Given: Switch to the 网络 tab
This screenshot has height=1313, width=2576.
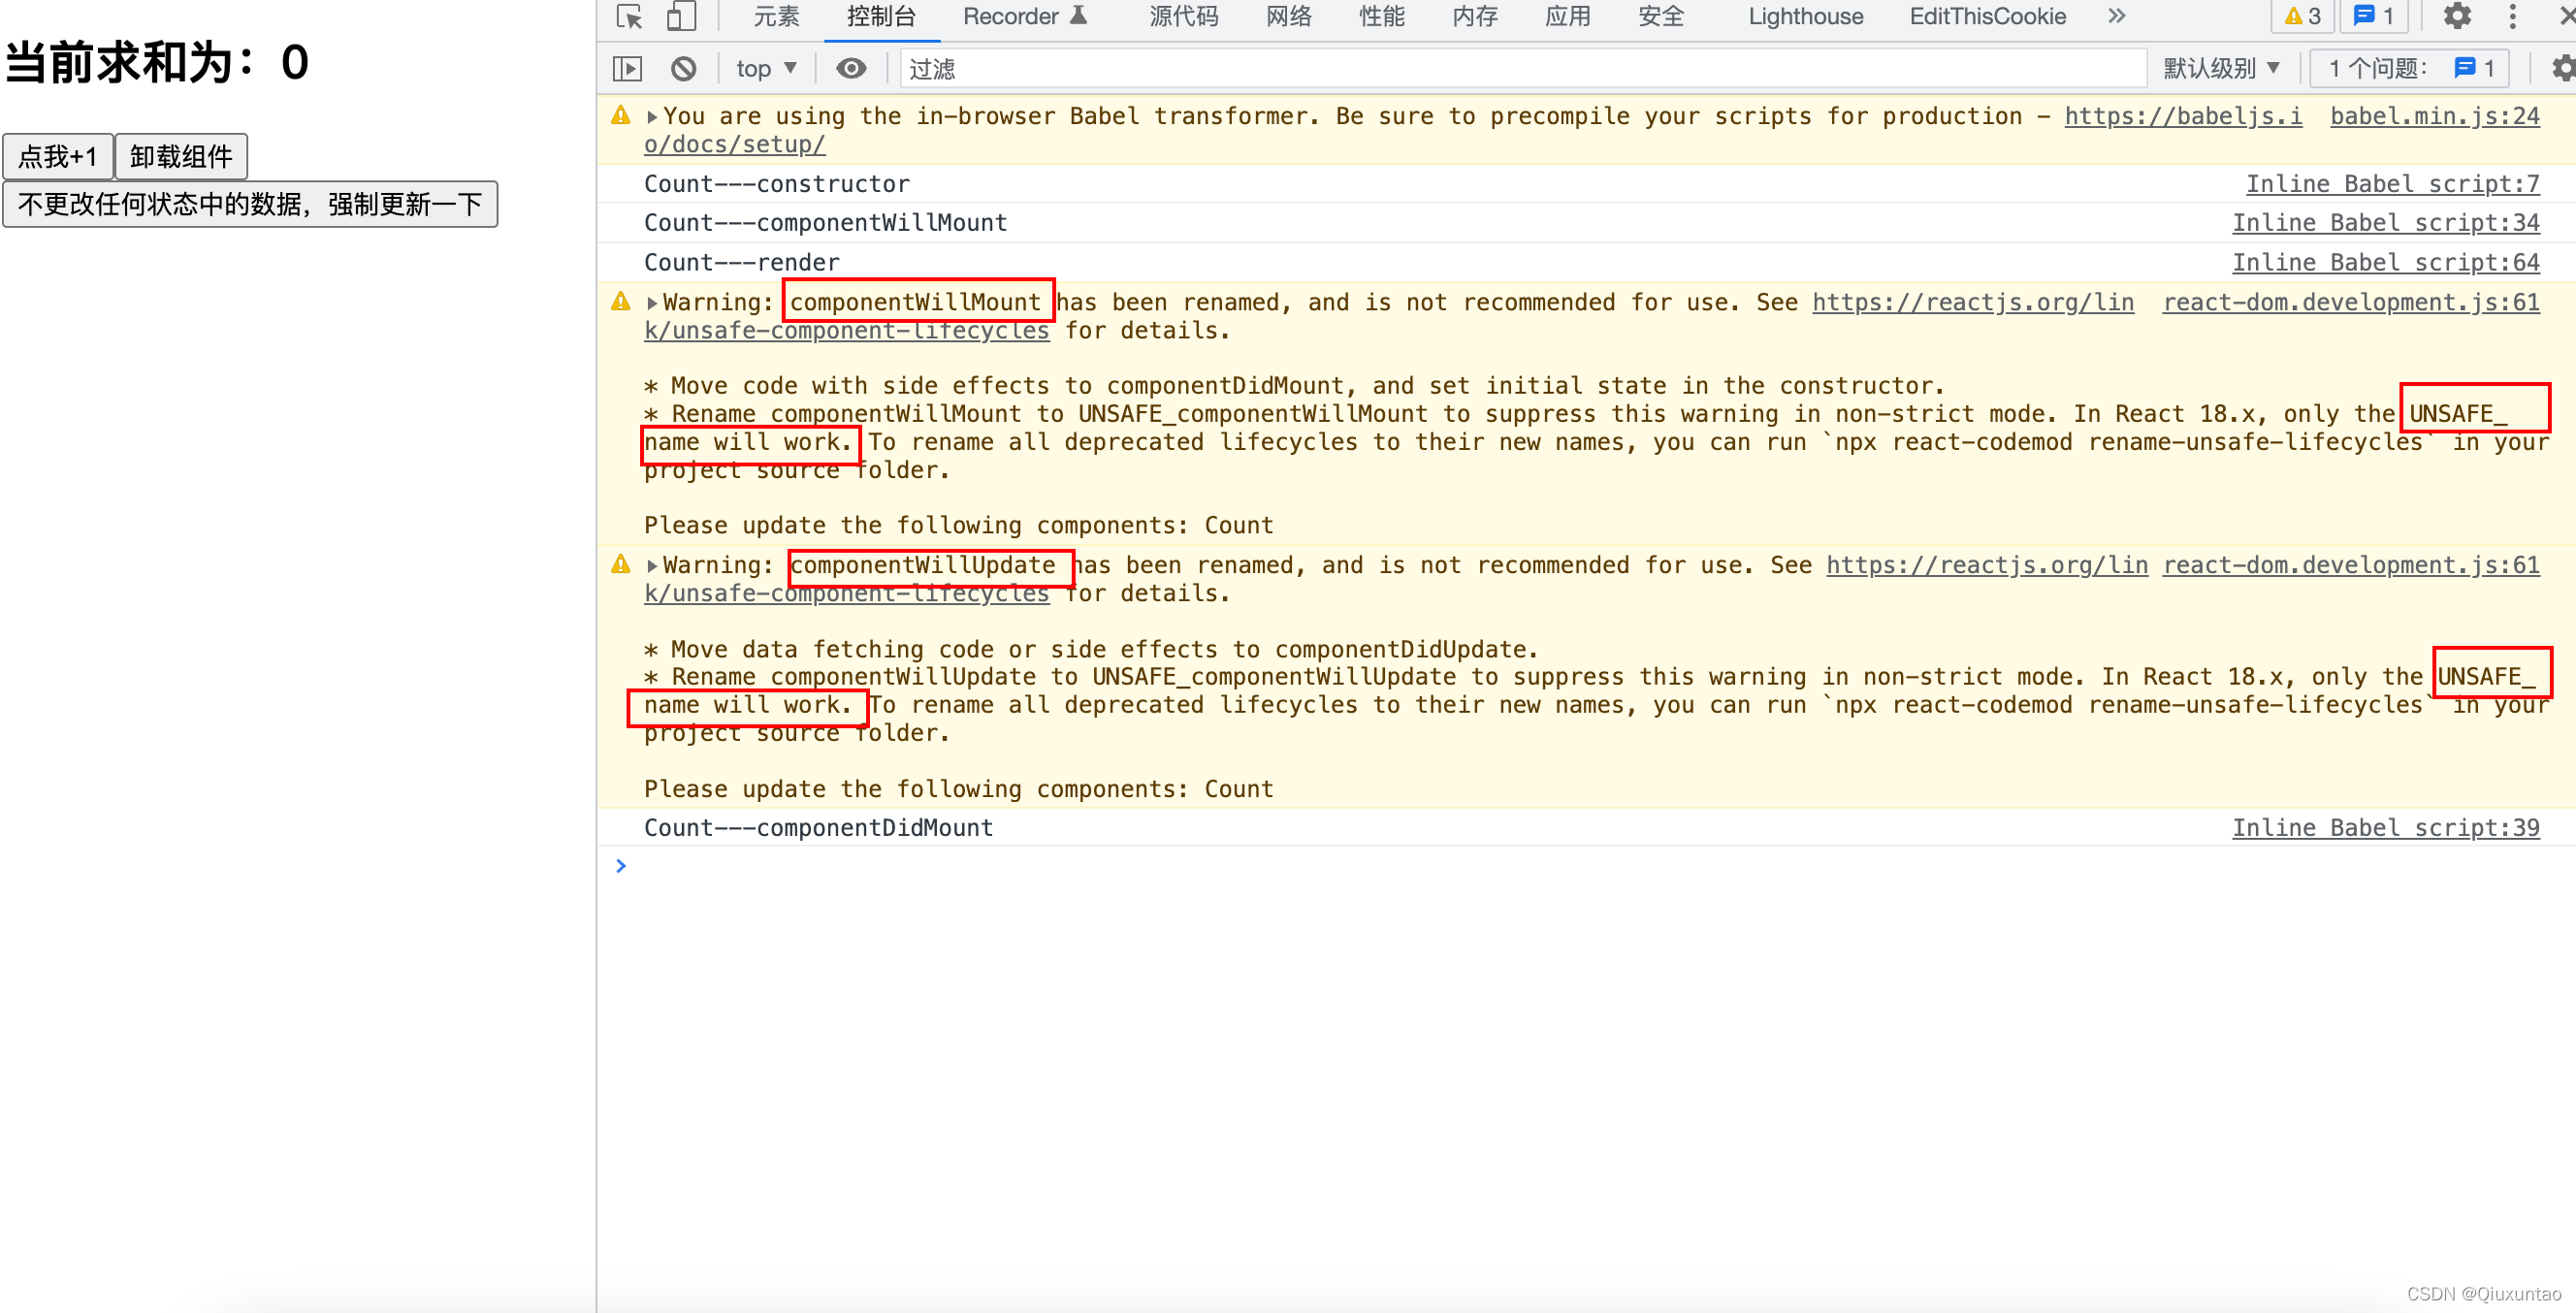Looking at the screenshot, I should (1288, 16).
